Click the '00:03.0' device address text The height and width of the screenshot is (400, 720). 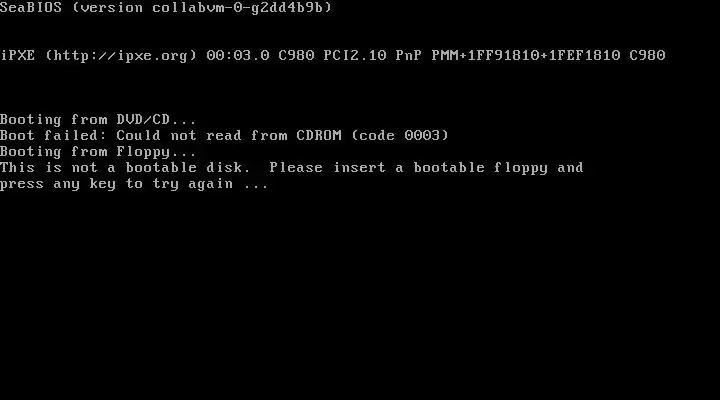point(238,56)
